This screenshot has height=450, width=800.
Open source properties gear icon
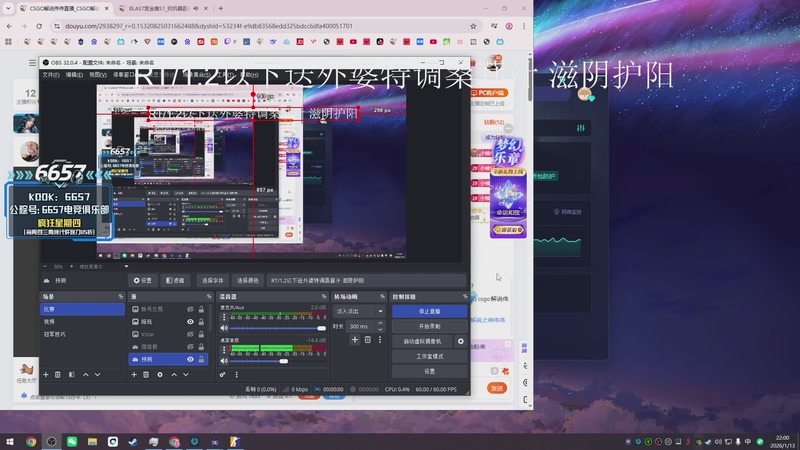(160, 374)
